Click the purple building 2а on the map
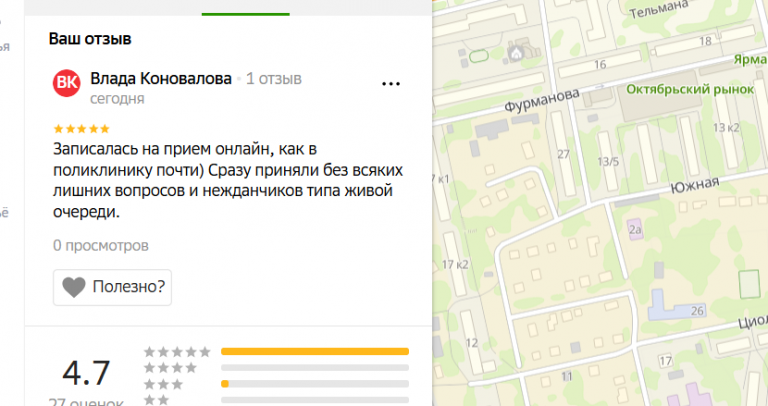Screen dimensions: 768x406 coord(635,229)
